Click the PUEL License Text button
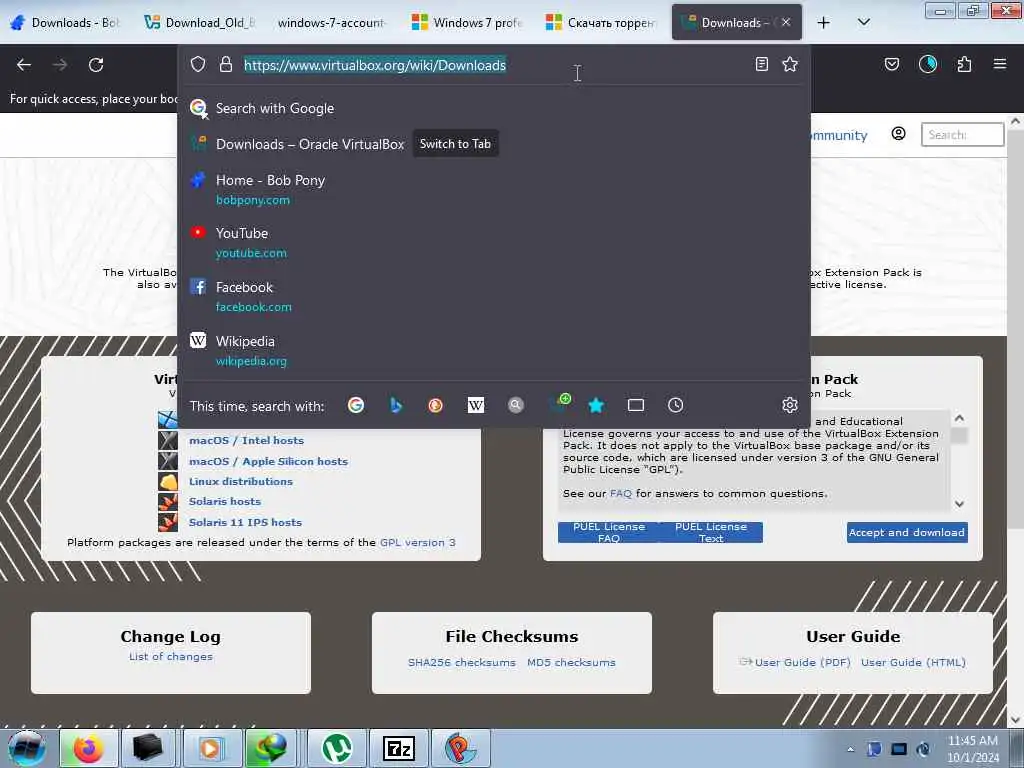The height and width of the screenshot is (768, 1024). click(711, 532)
